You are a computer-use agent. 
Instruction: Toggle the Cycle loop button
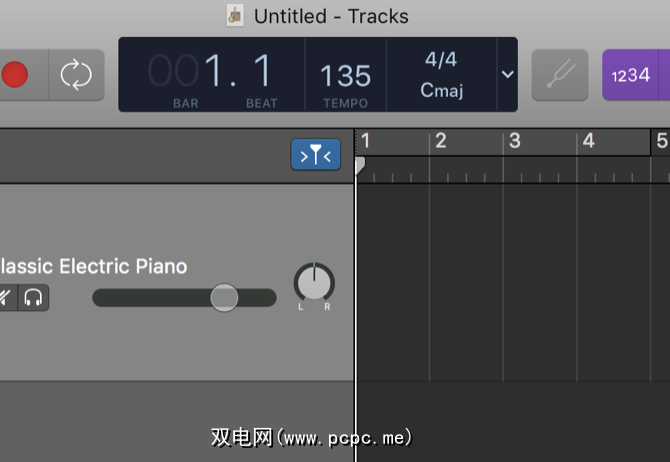(x=76, y=75)
